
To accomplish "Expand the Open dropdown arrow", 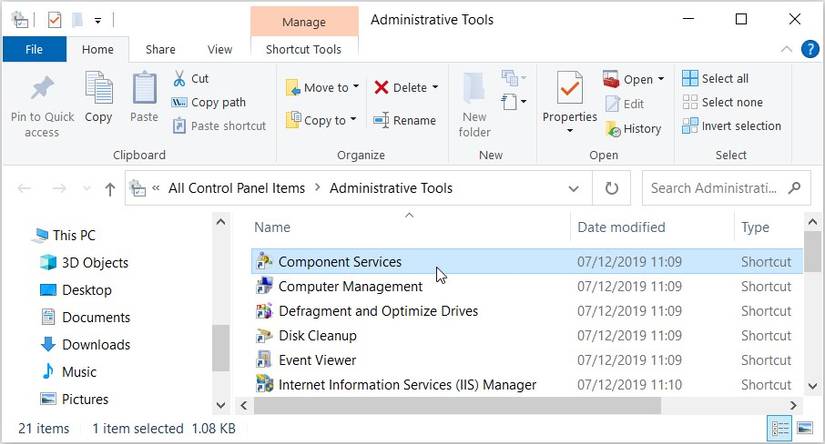I will 661,79.
